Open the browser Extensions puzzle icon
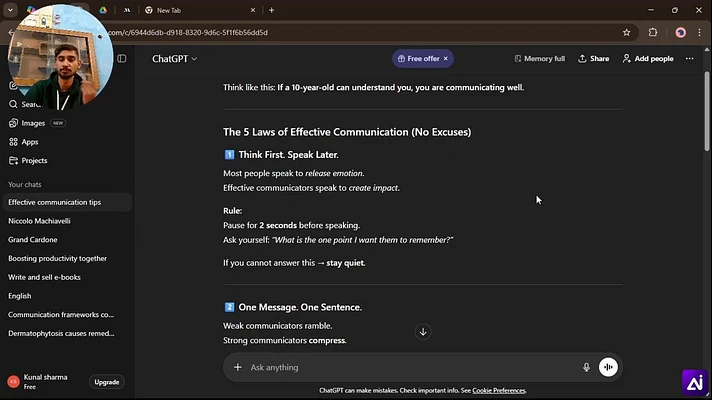This screenshot has height=400, width=712. pyautogui.click(x=653, y=32)
